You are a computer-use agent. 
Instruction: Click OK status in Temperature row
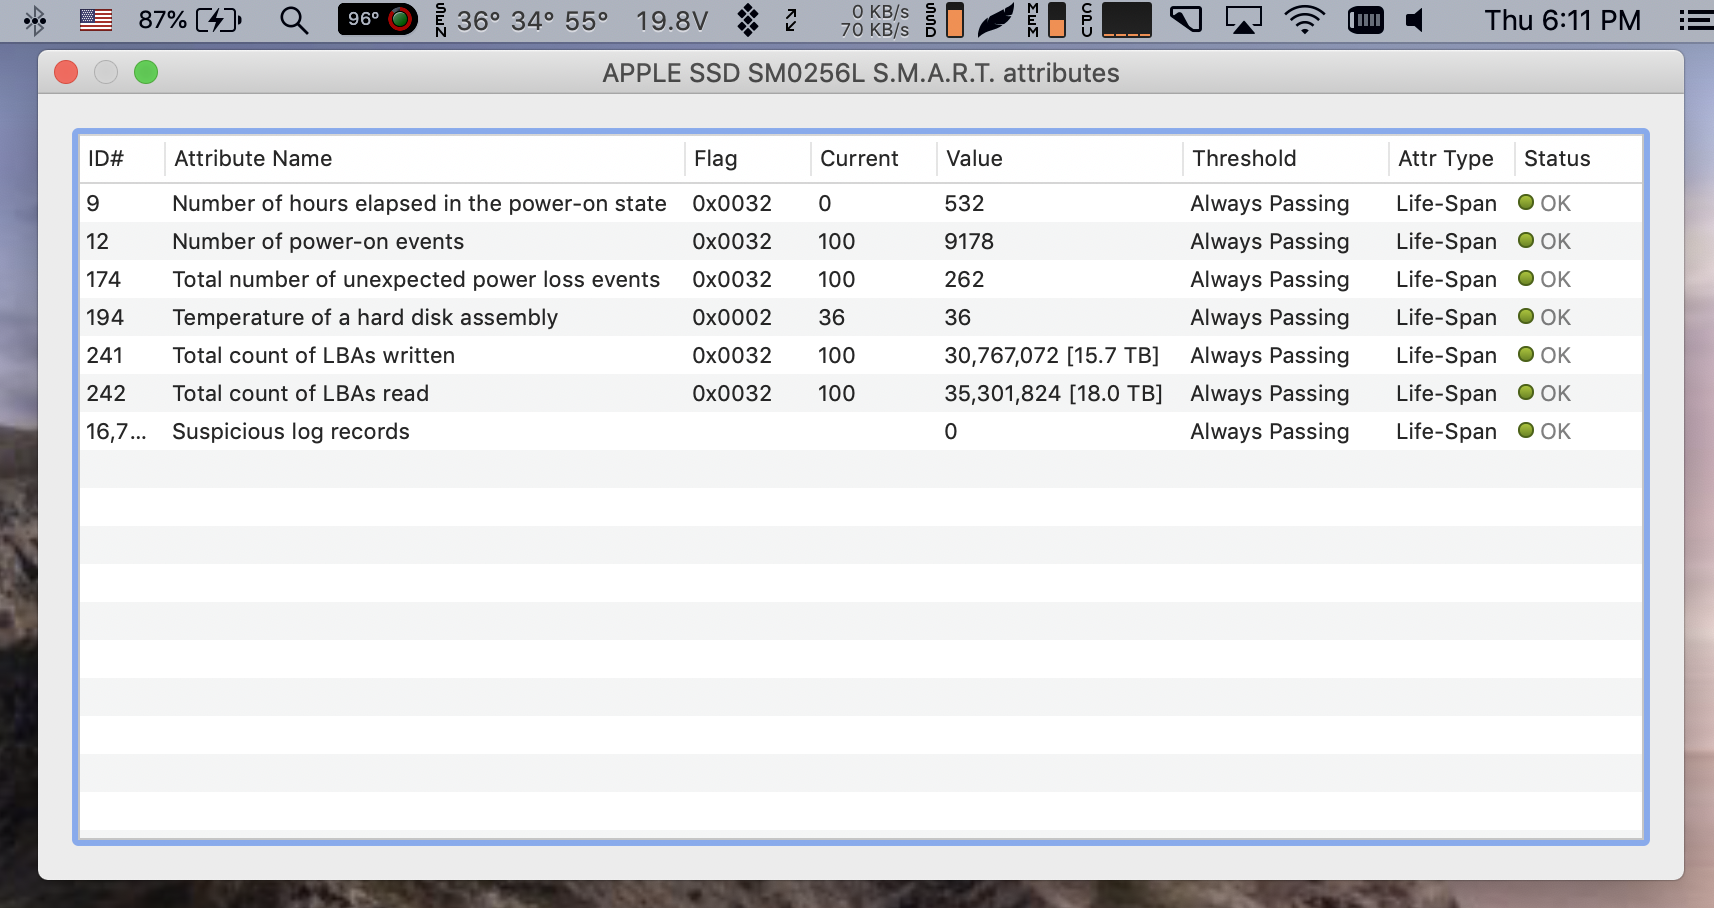tap(1544, 317)
